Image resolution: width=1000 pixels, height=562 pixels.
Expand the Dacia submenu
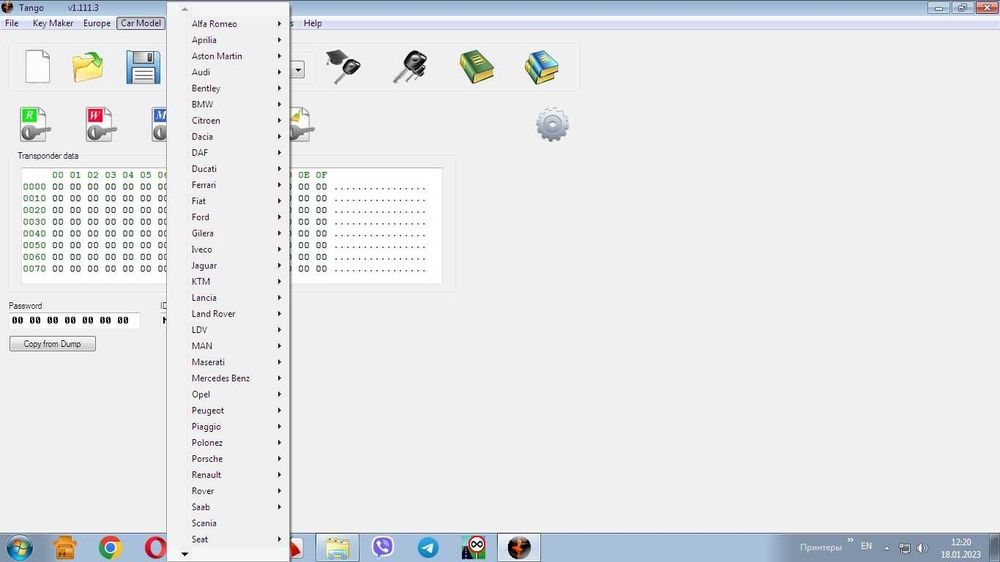228,137
